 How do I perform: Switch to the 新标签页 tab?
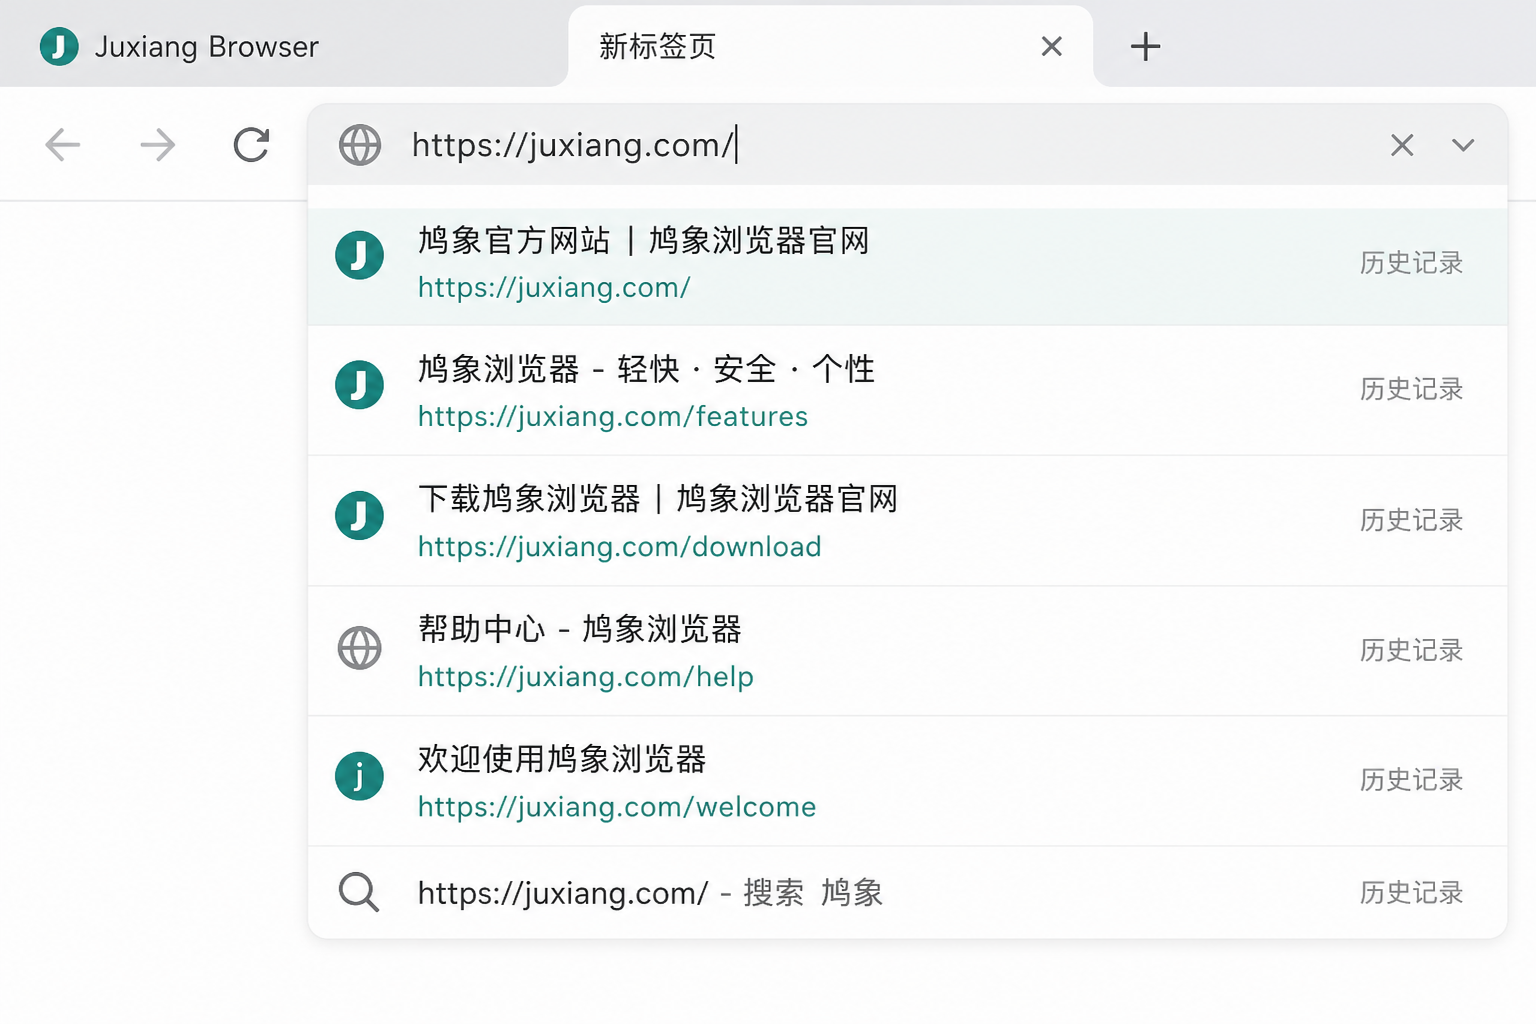click(x=830, y=46)
